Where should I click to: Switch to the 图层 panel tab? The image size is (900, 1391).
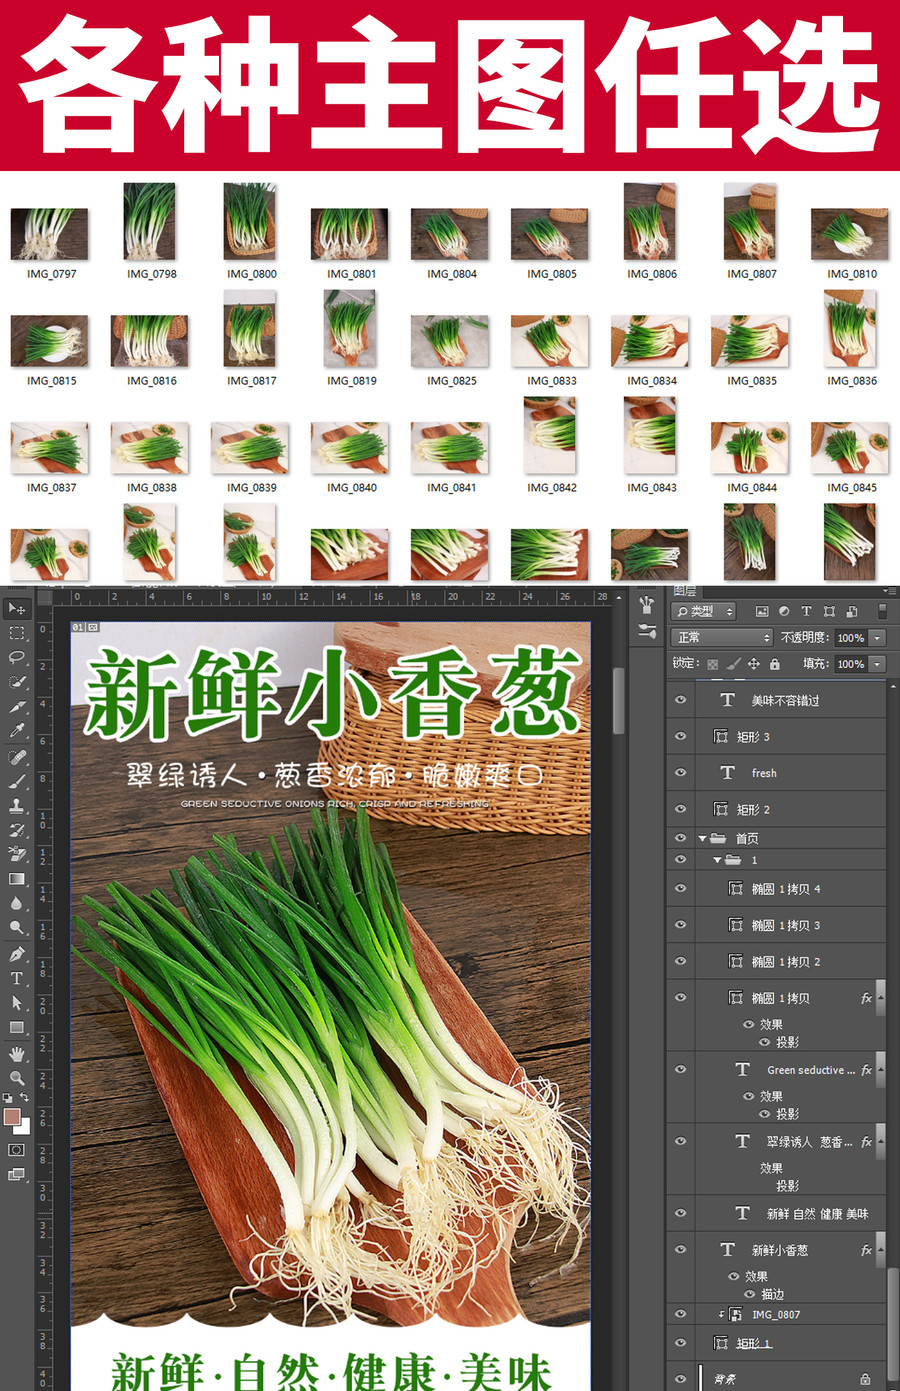pos(685,591)
